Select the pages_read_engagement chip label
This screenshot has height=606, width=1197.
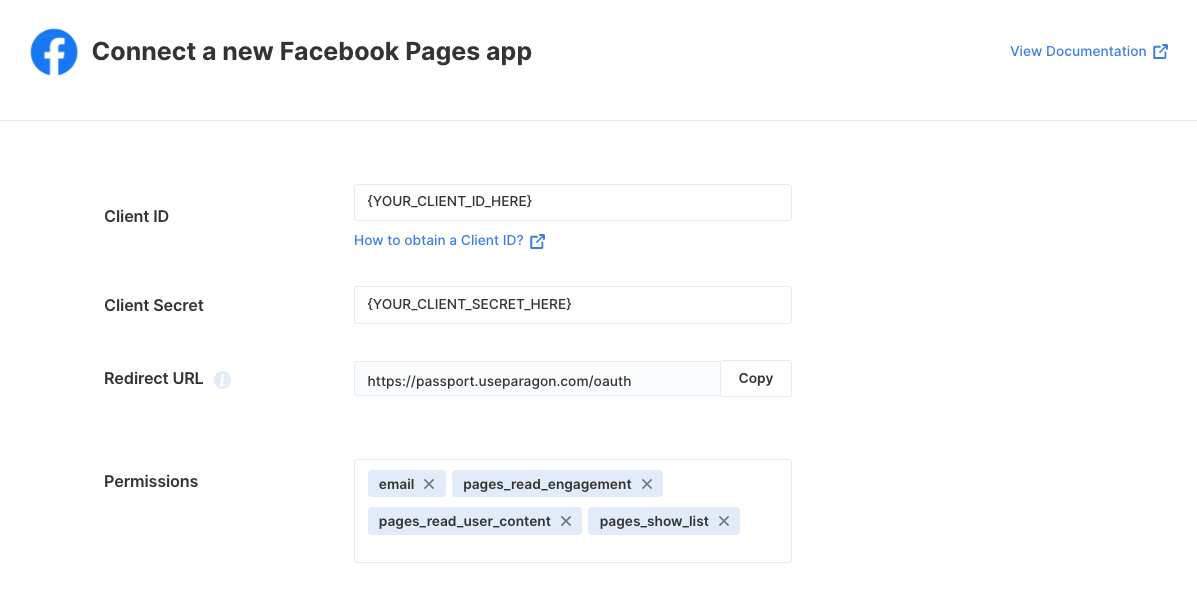[547, 484]
